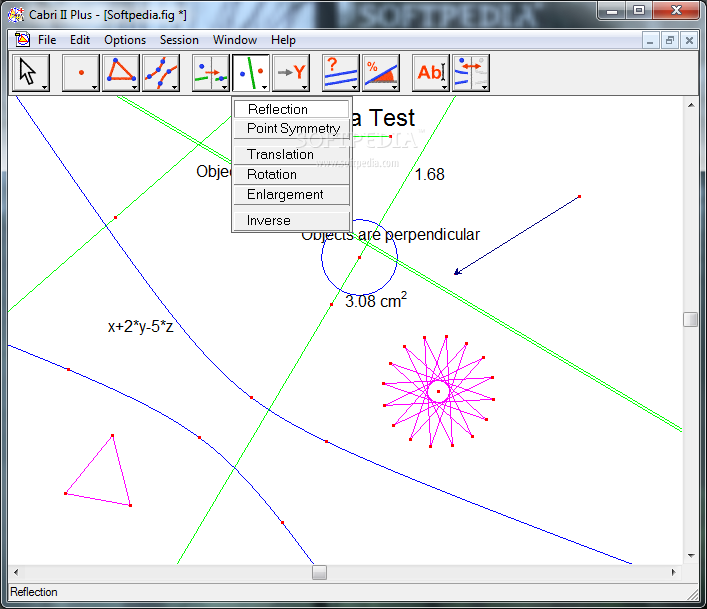This screenshot has width=707, height=609.
Task: Open the Macro arrow-Y tool
Action: 291,72
